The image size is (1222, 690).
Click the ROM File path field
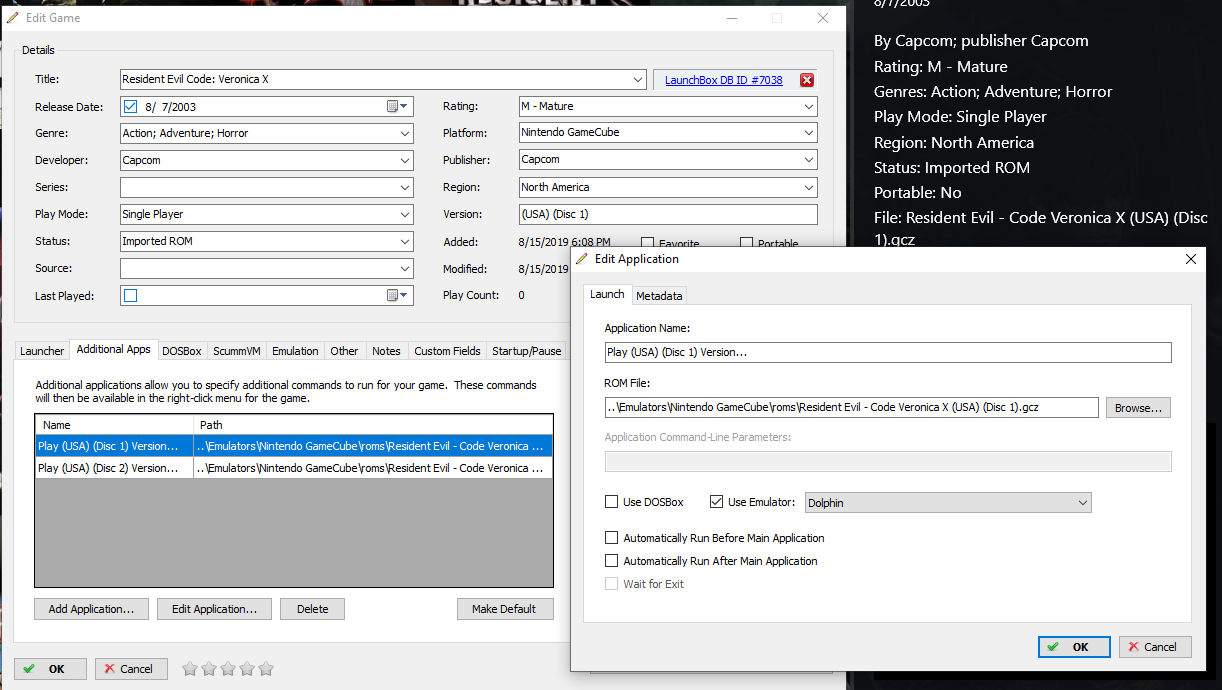852,407
